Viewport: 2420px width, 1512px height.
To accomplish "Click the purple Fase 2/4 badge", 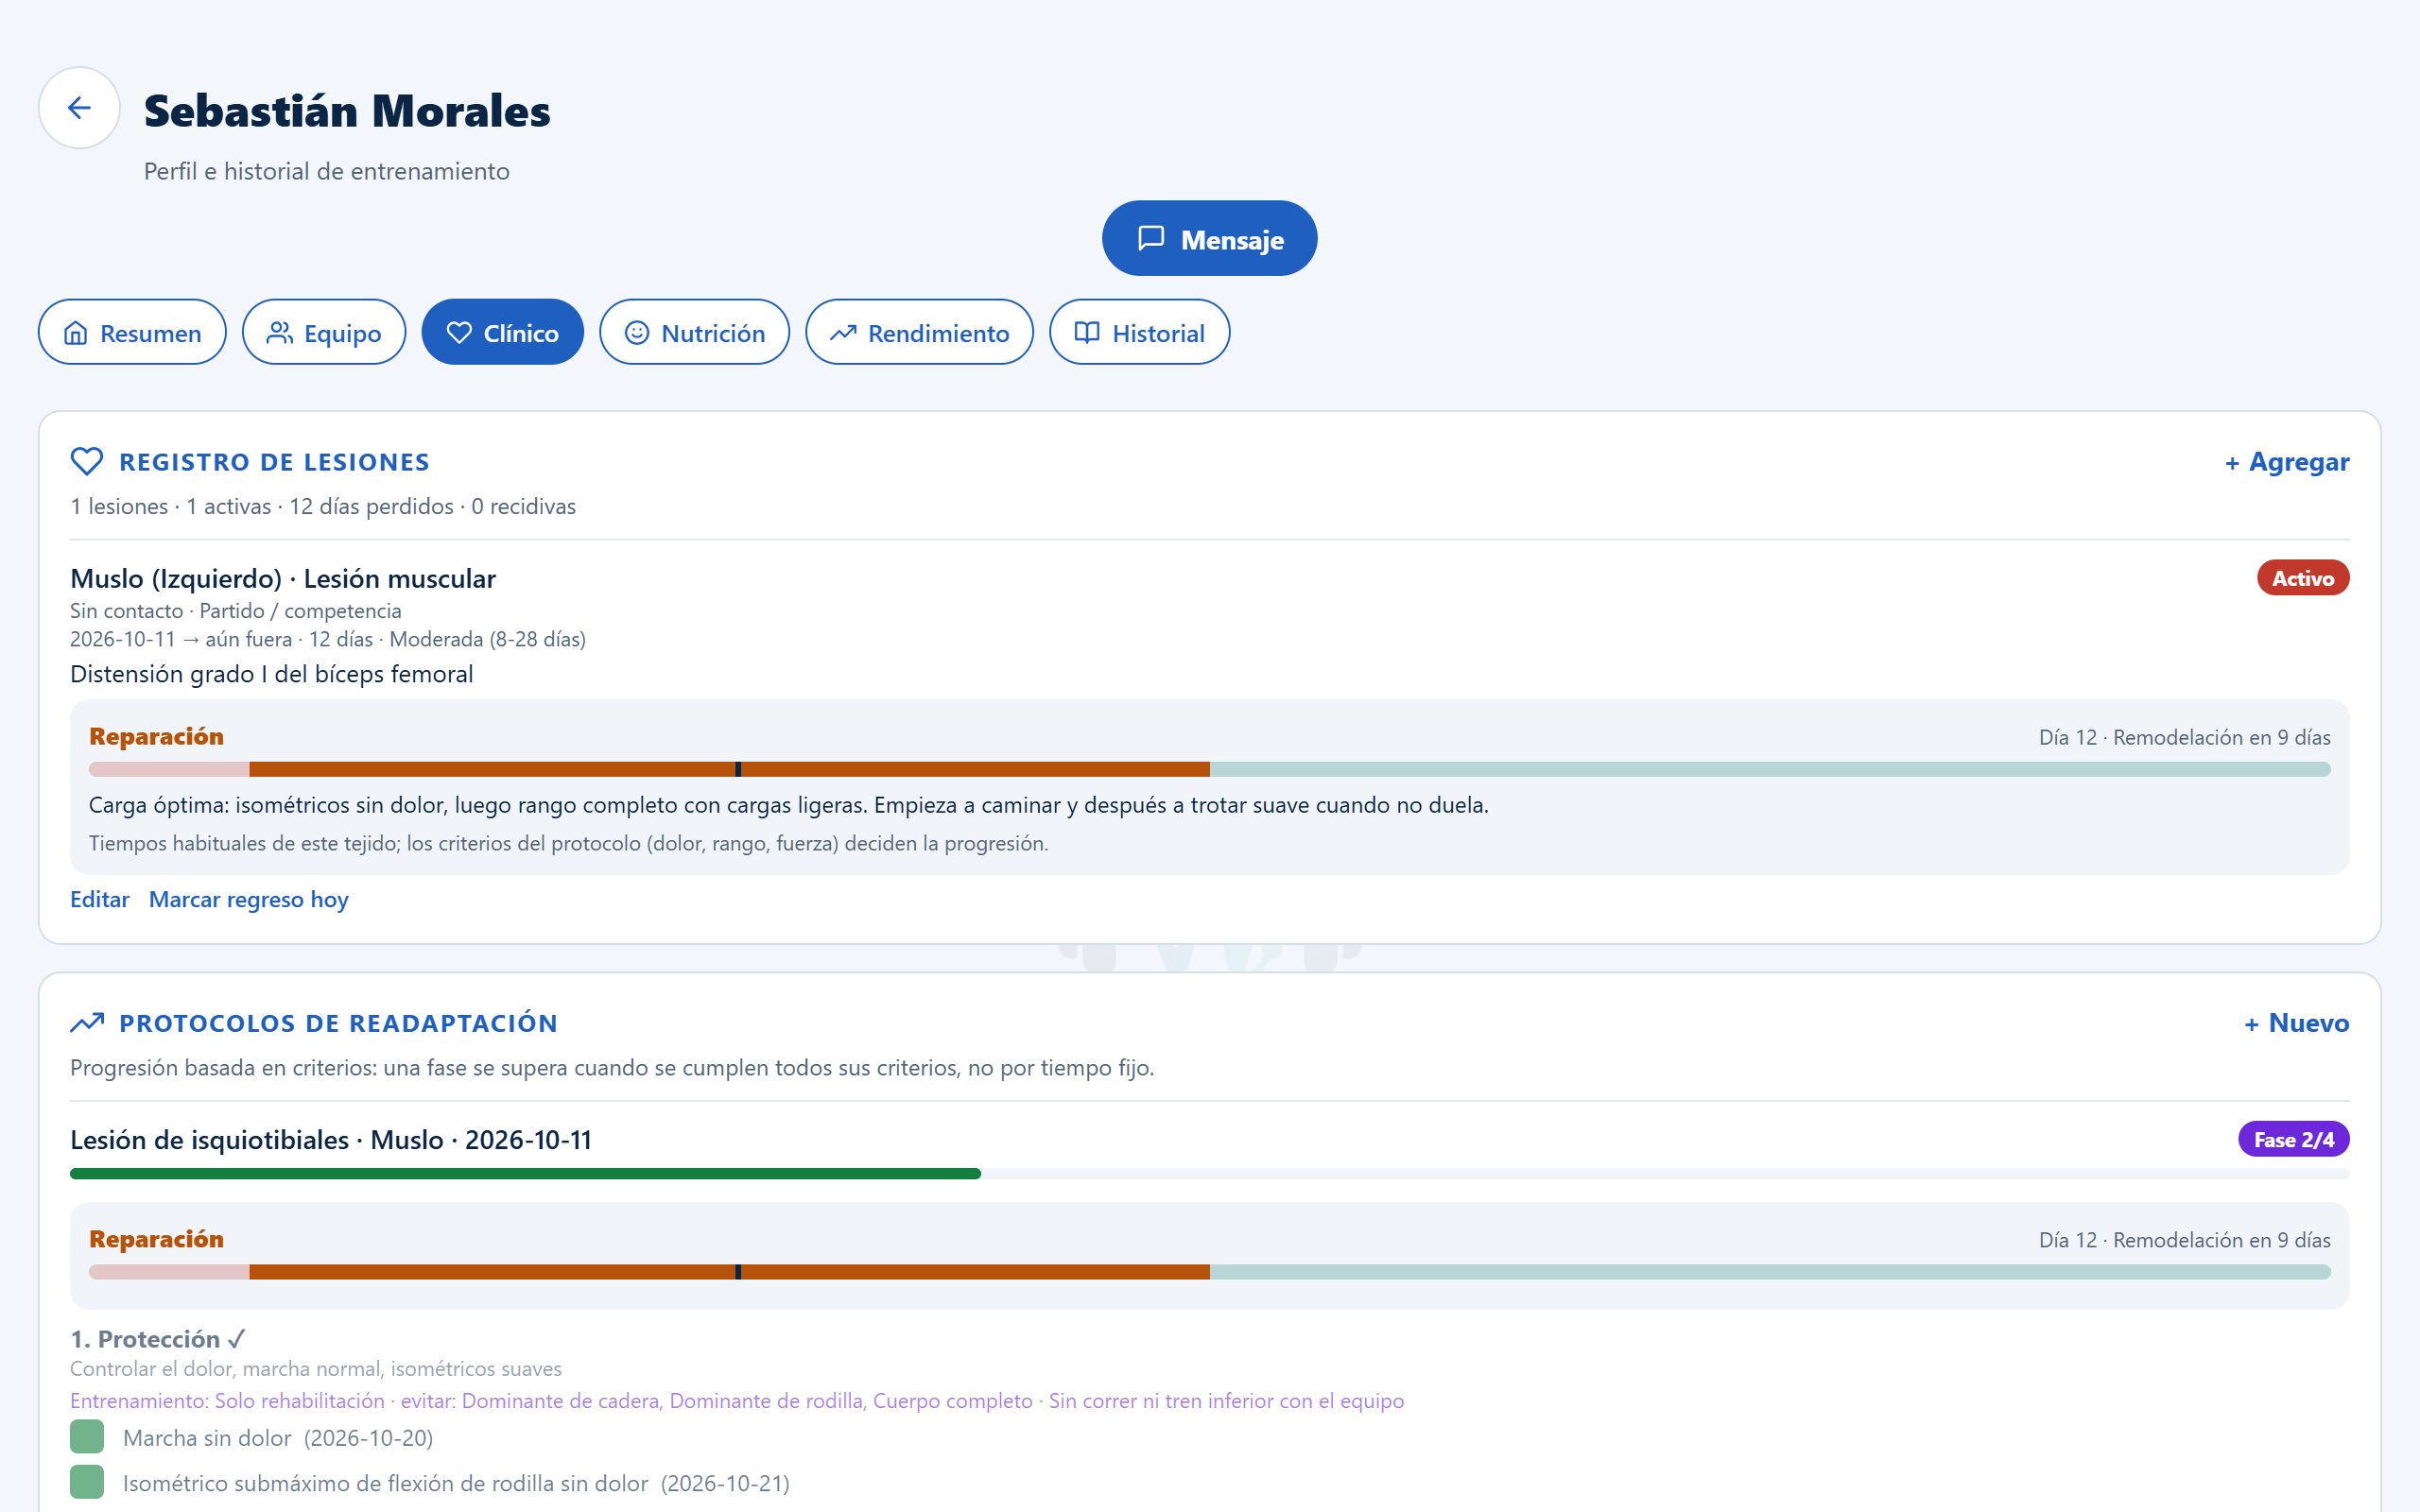I will coord(2293,1139).
